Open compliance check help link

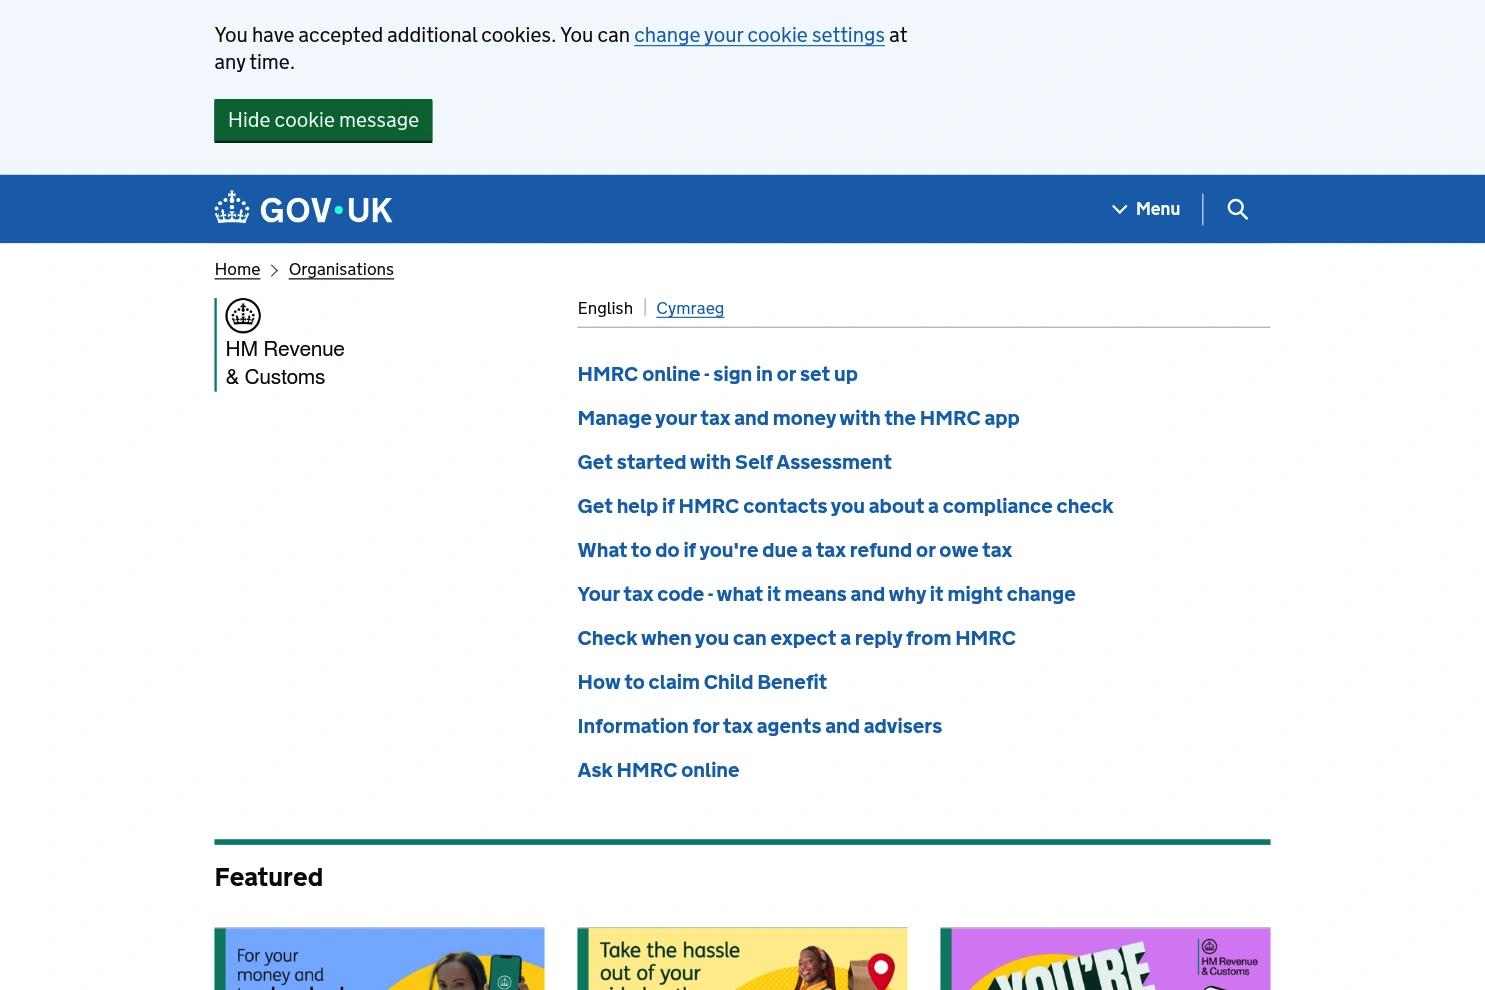(x=845, y=506)
